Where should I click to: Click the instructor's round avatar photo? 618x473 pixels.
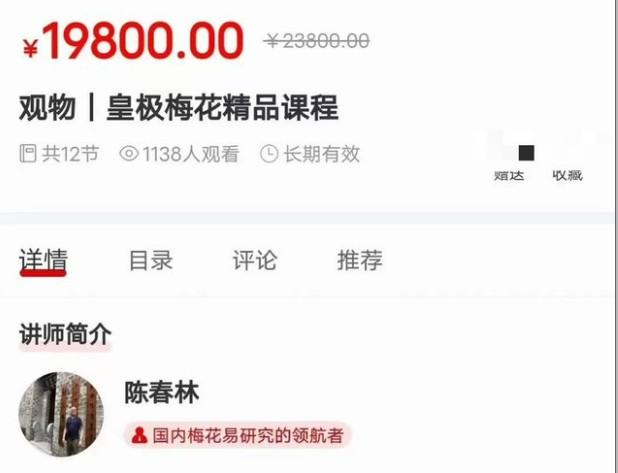coord(61,414)
